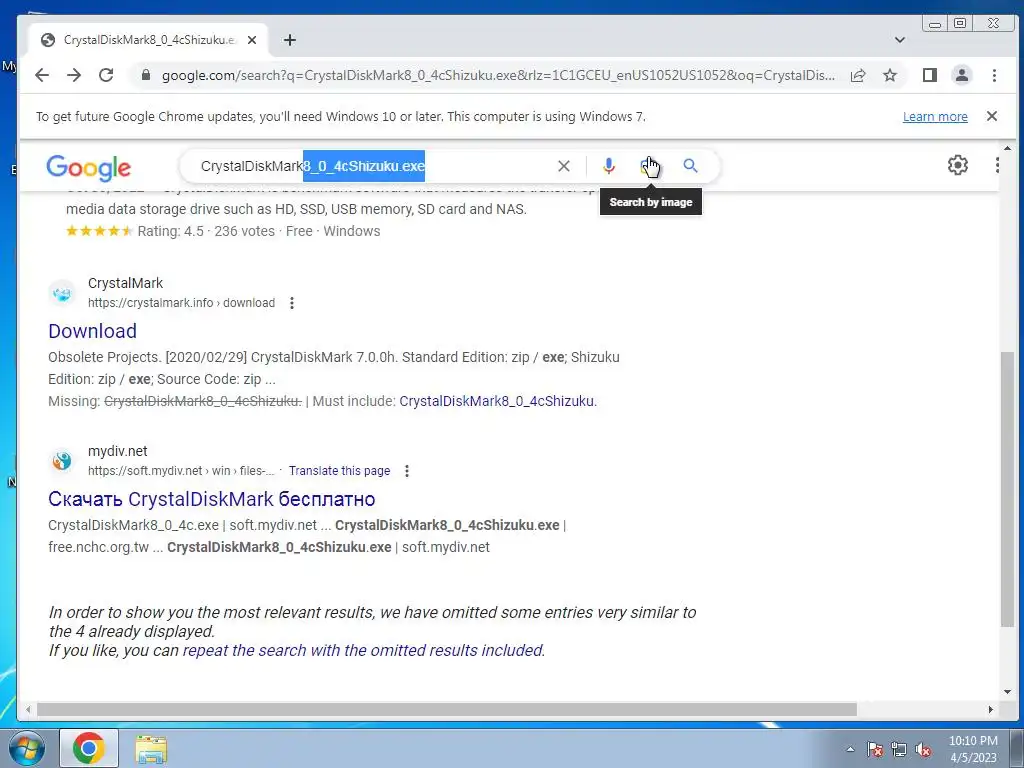This screenshot has height=768, width=1024.
Task: Click the horizontal scrollbar thumb
Action: click(447, 709)
